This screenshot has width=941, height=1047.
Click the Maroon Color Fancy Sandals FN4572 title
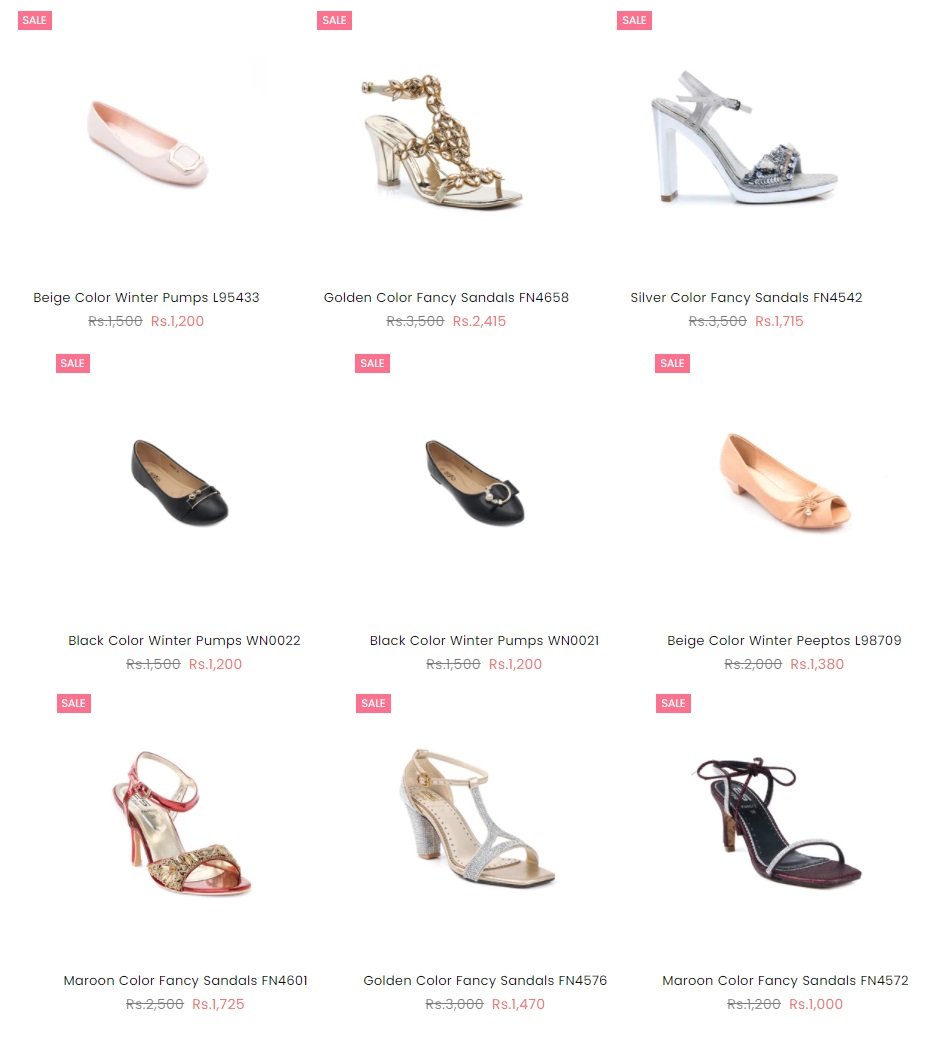785,981
